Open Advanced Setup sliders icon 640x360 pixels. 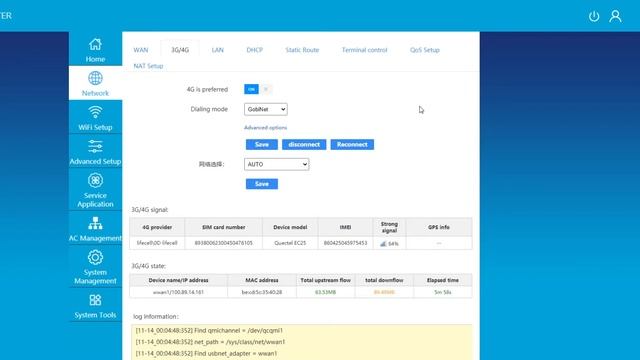(95, 146)
